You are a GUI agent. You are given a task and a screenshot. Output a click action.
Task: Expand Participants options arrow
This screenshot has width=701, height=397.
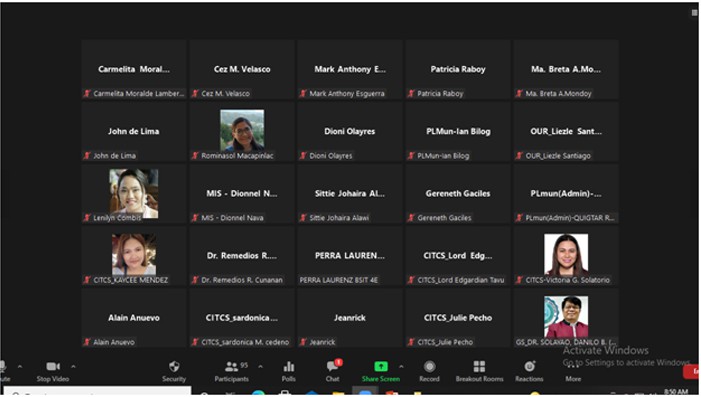tap(260, 367)
